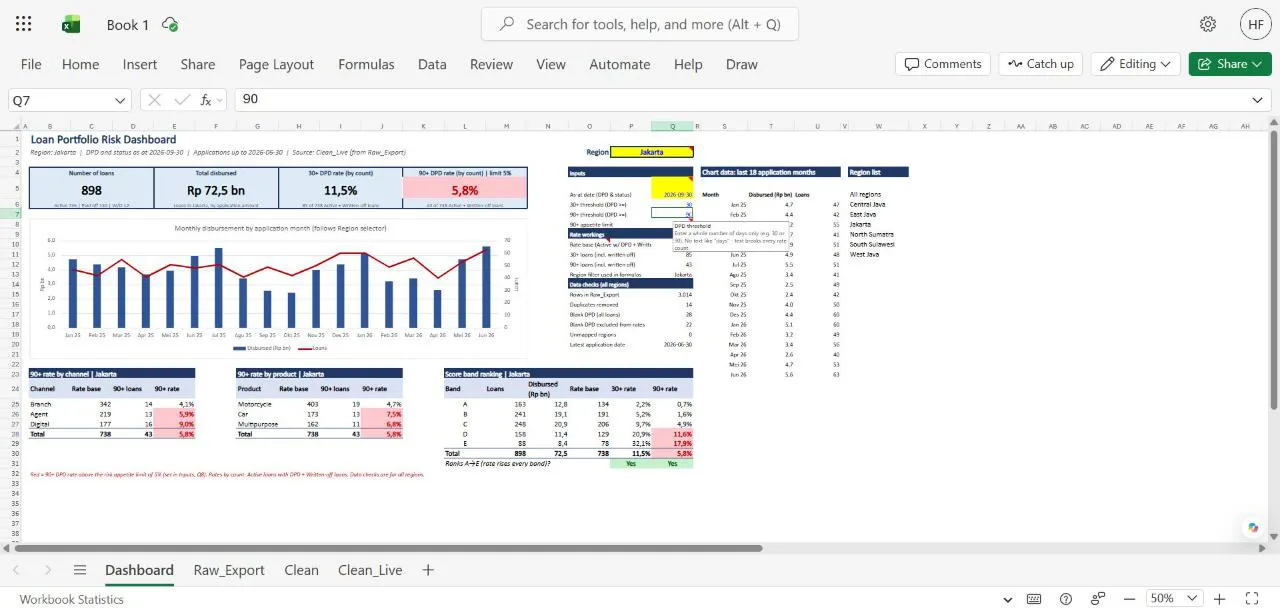Open the Settings gear

[x=1208, y=24]
